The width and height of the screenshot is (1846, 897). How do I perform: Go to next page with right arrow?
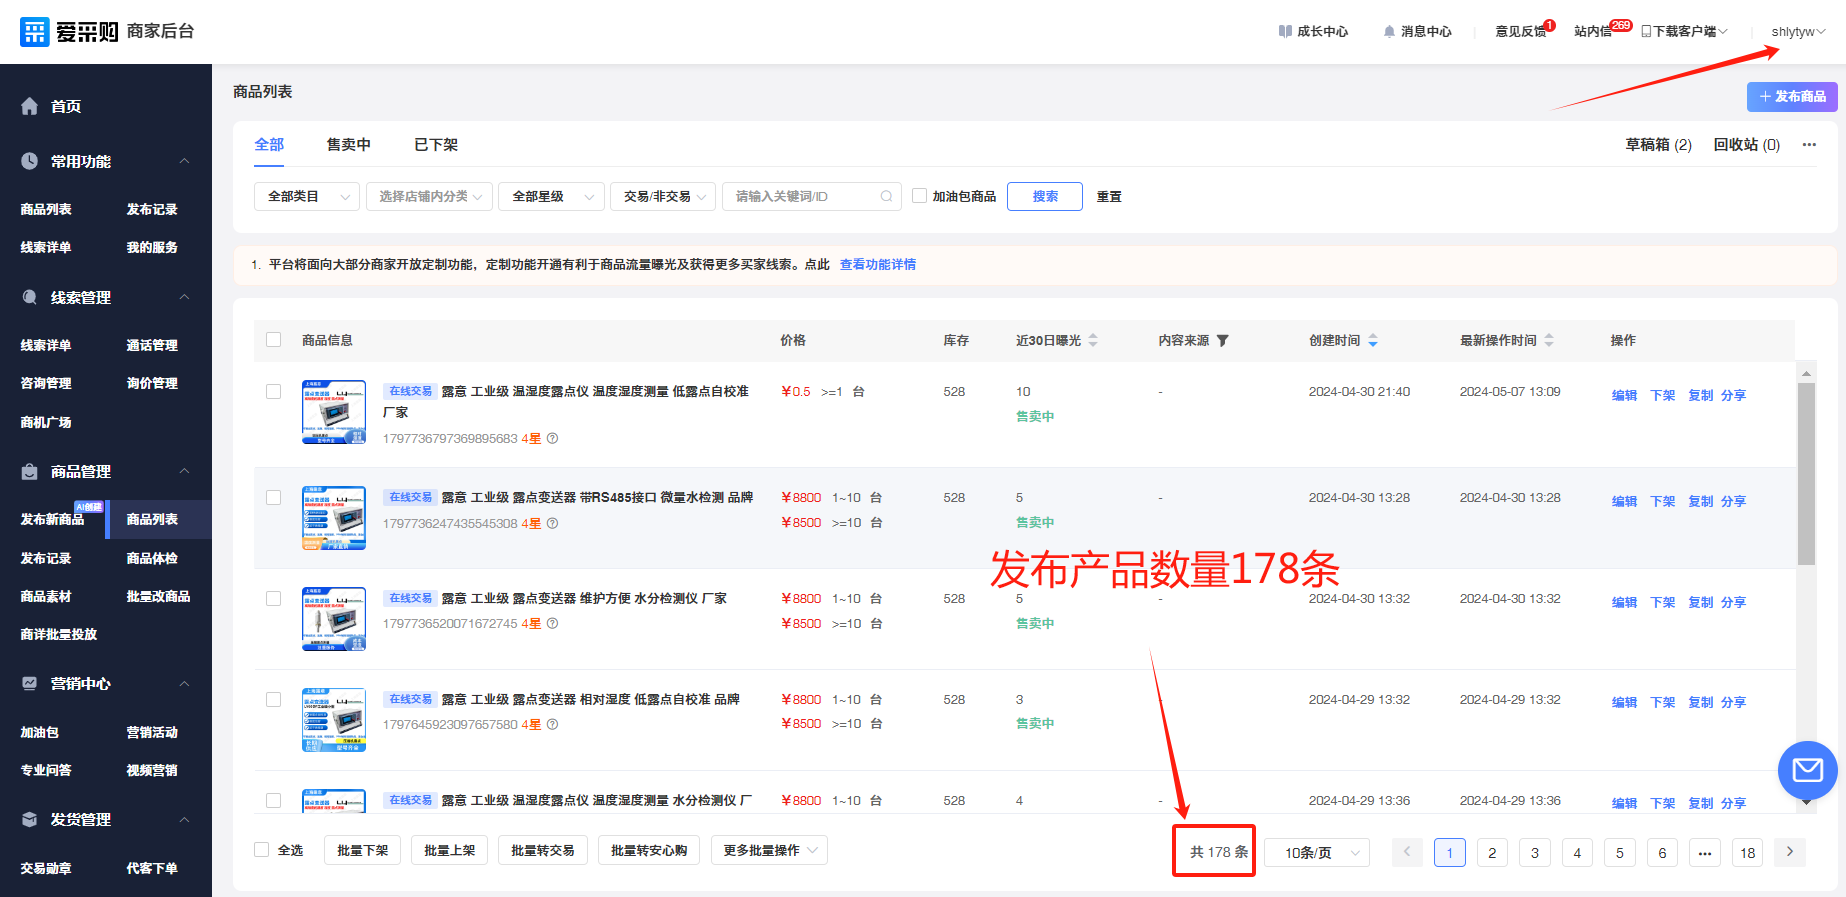pyautogui.click(x=1789, y=852)
